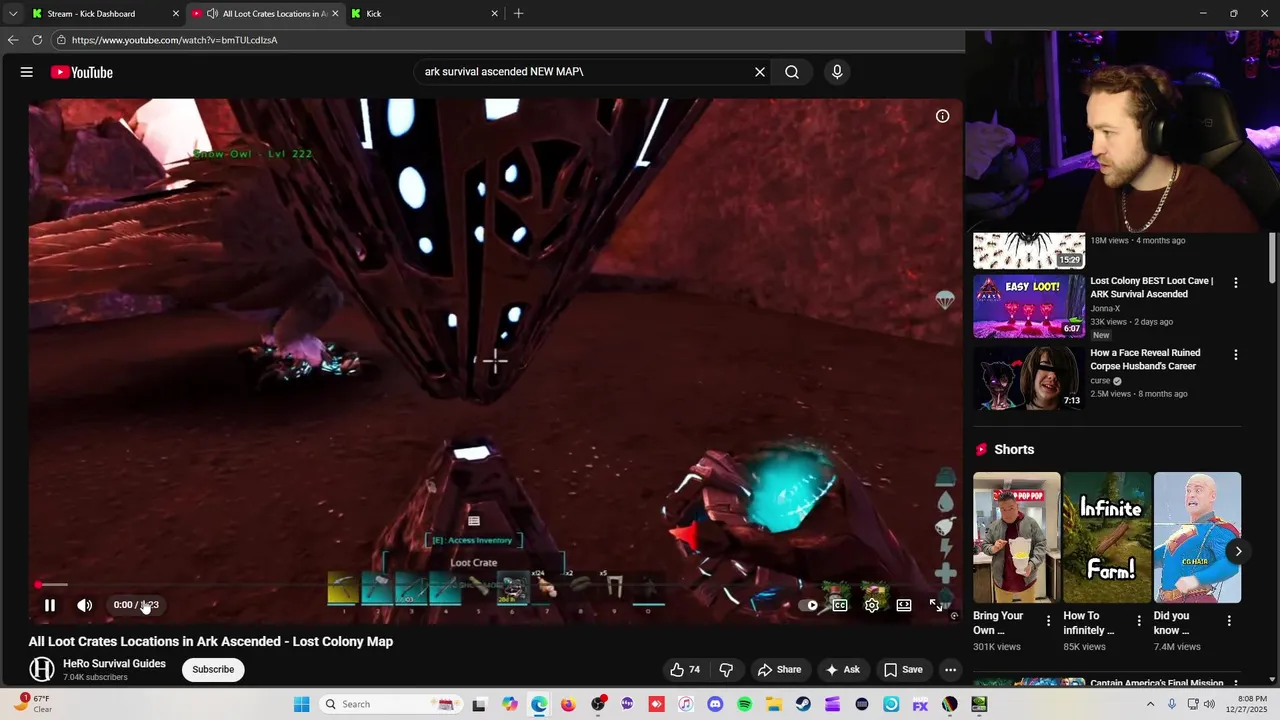The image size is (1280, 720).
Task: Open options for Bring Your Own short
Action: point(1048,621)
